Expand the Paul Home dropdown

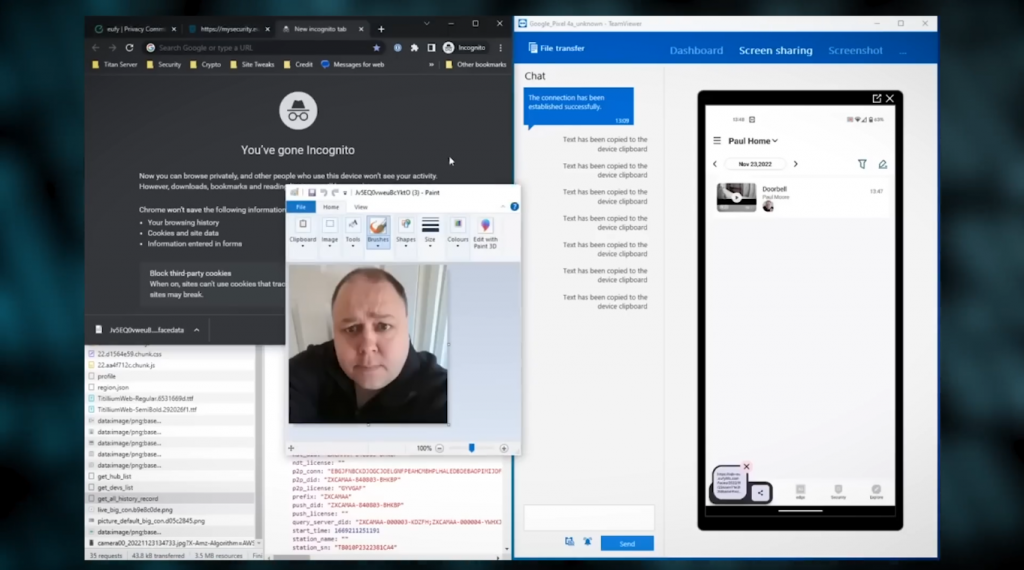[x=753, y=141]
